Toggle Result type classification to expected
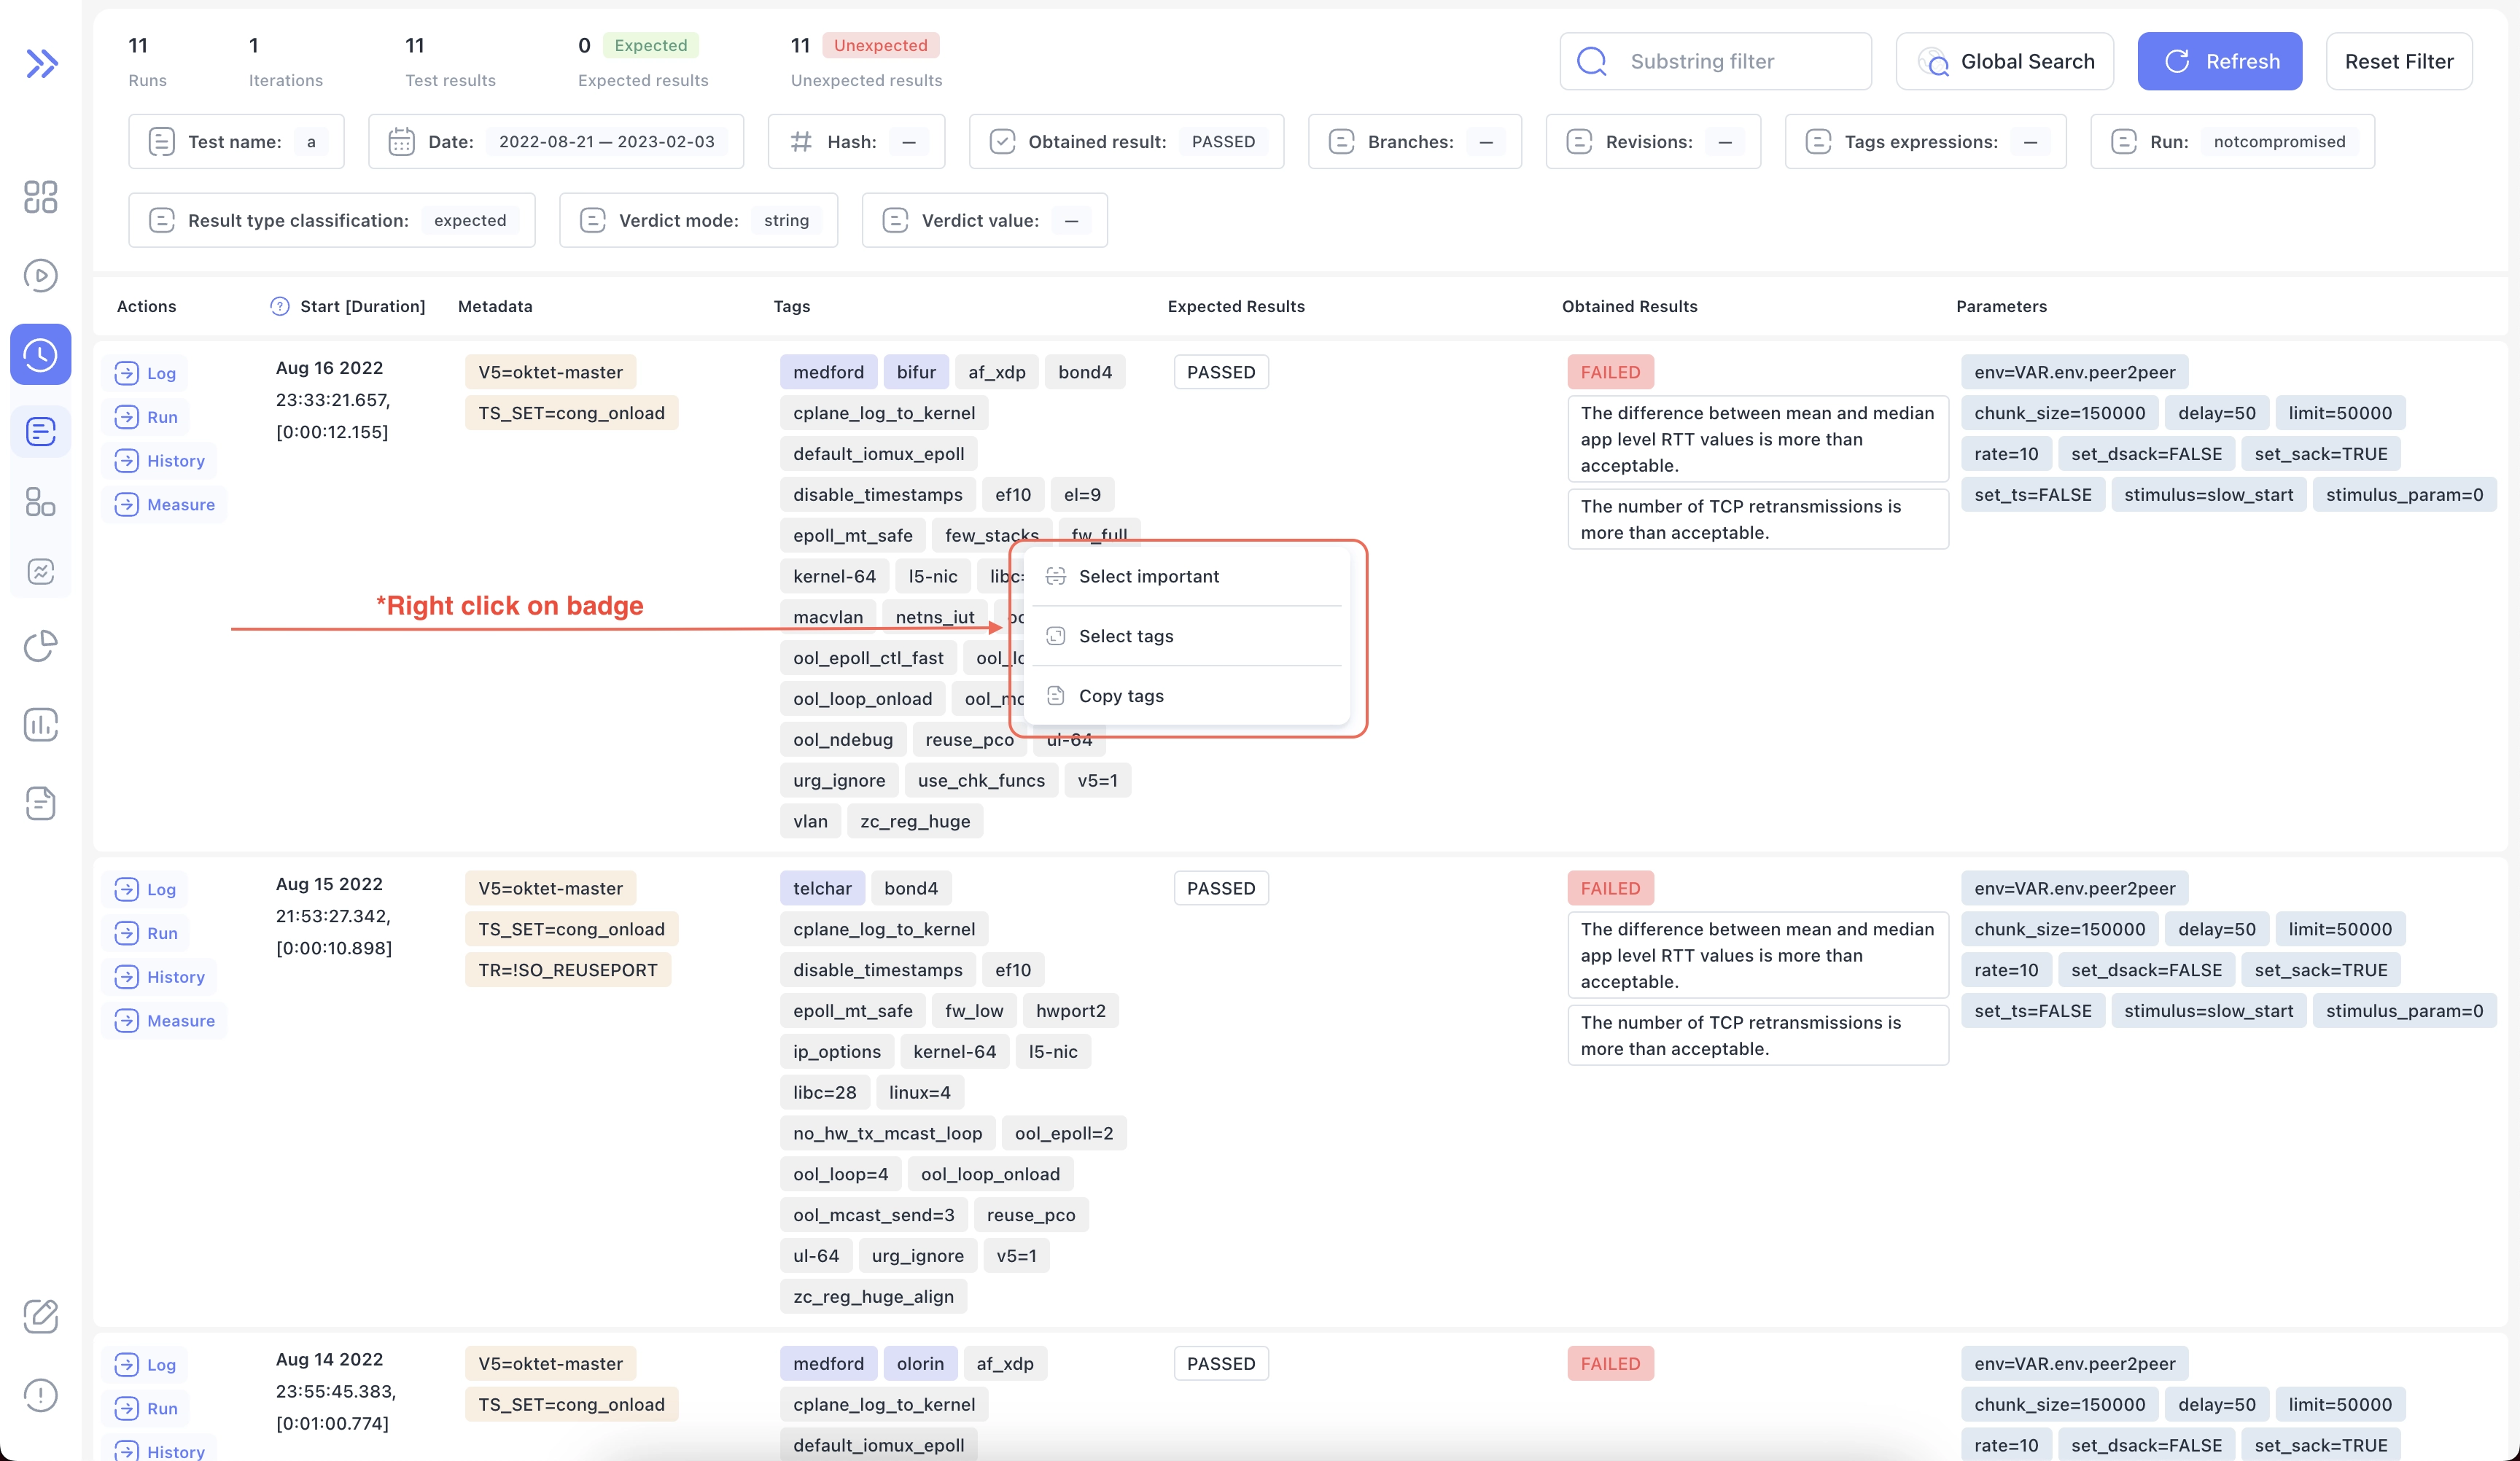 tap(469, 220)
